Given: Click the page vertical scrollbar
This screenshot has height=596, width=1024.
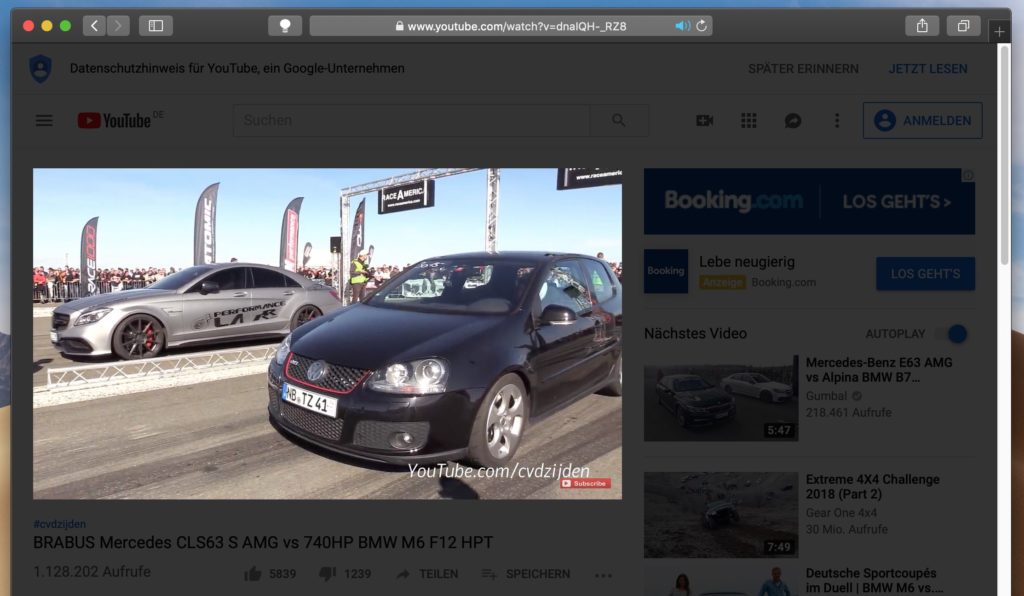Looking at the screenshot, I should 1004,157.
